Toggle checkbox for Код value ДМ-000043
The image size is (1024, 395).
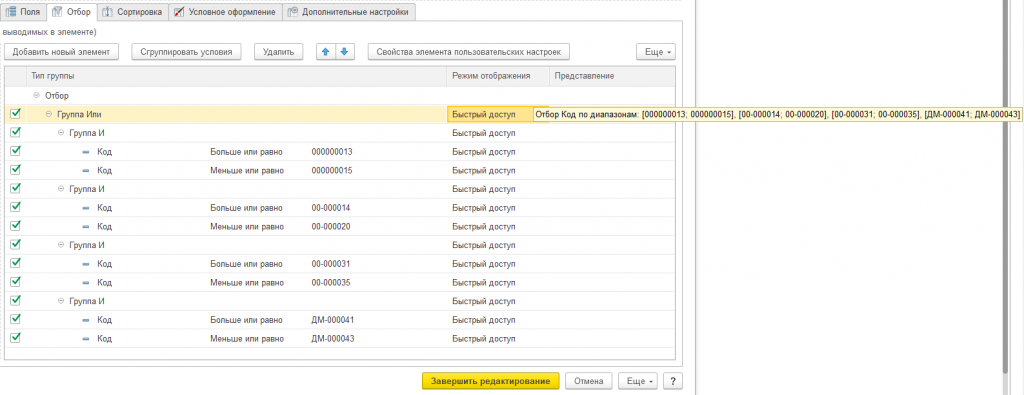pyautogui.click(x=16, y=338)
